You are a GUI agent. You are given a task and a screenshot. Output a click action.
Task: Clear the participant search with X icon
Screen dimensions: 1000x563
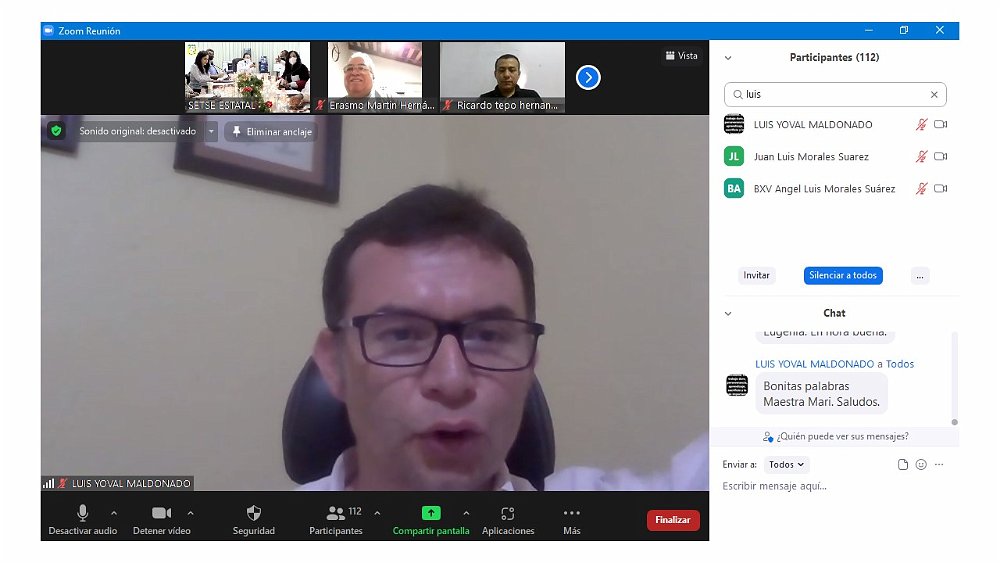click(934, 95)
